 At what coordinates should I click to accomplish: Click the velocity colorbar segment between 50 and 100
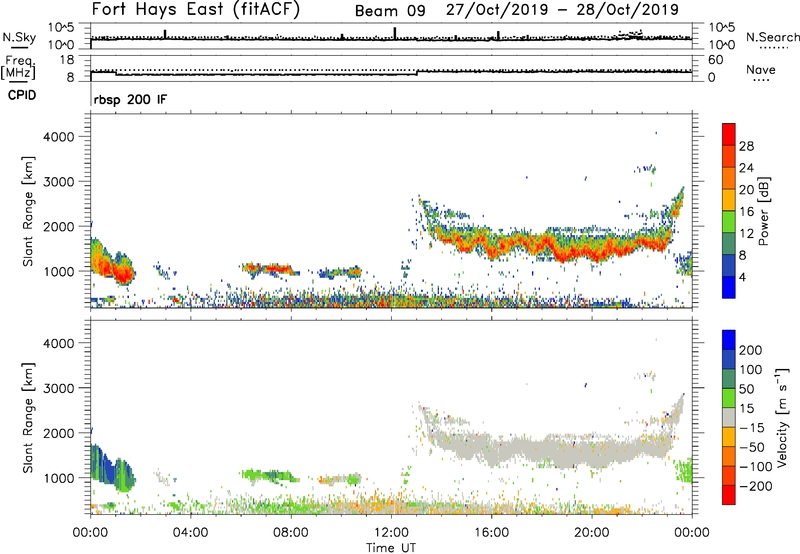pos(729,379)
